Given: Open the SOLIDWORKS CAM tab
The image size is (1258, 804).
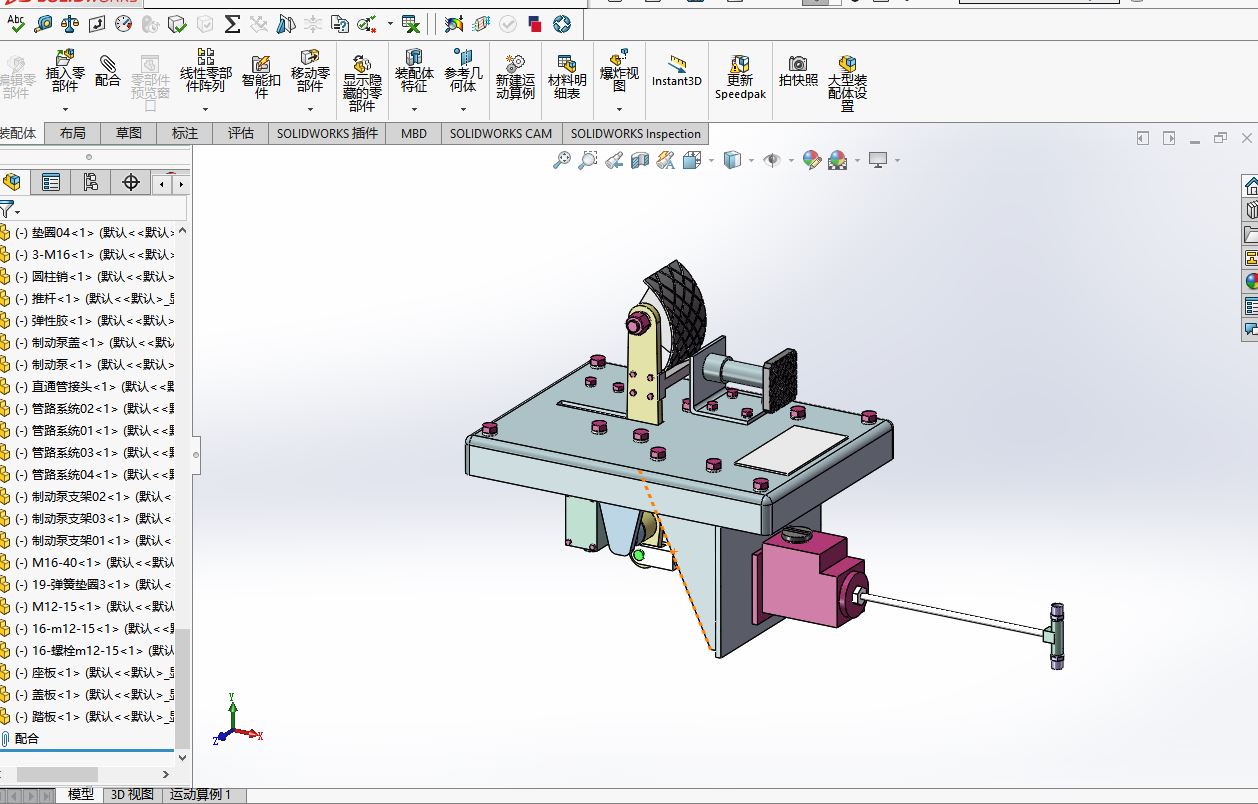Looking at the screenshot, I should [501, 133].
